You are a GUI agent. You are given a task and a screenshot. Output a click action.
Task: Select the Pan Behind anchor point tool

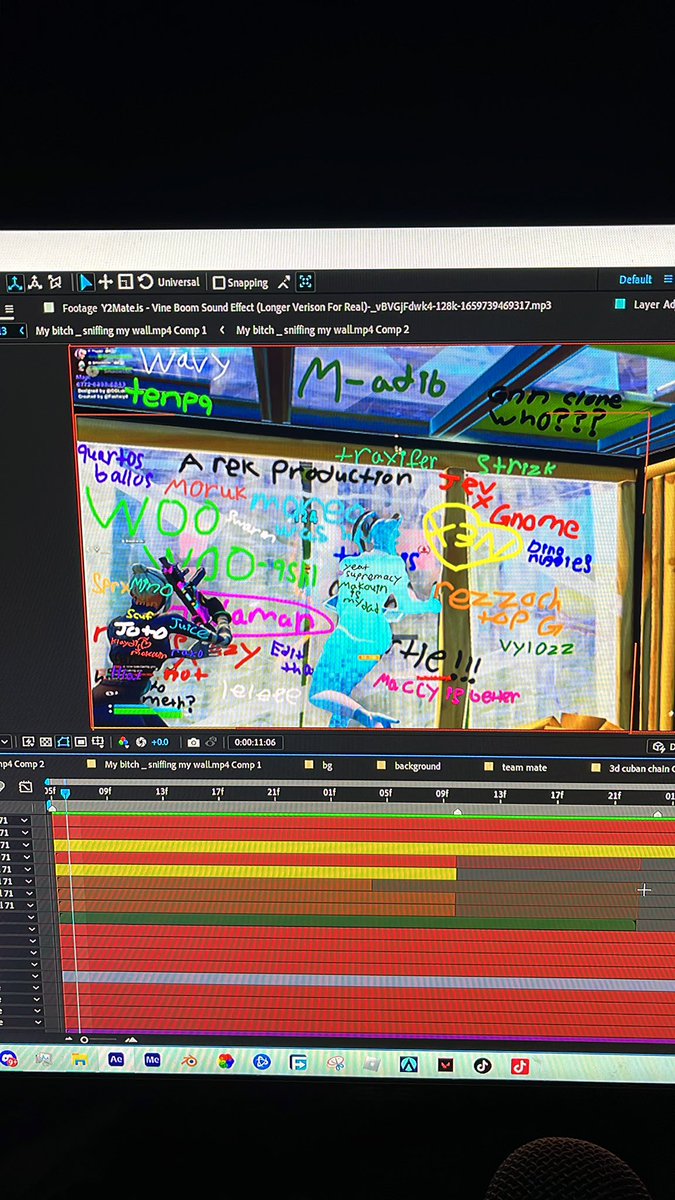pos(104,282)
